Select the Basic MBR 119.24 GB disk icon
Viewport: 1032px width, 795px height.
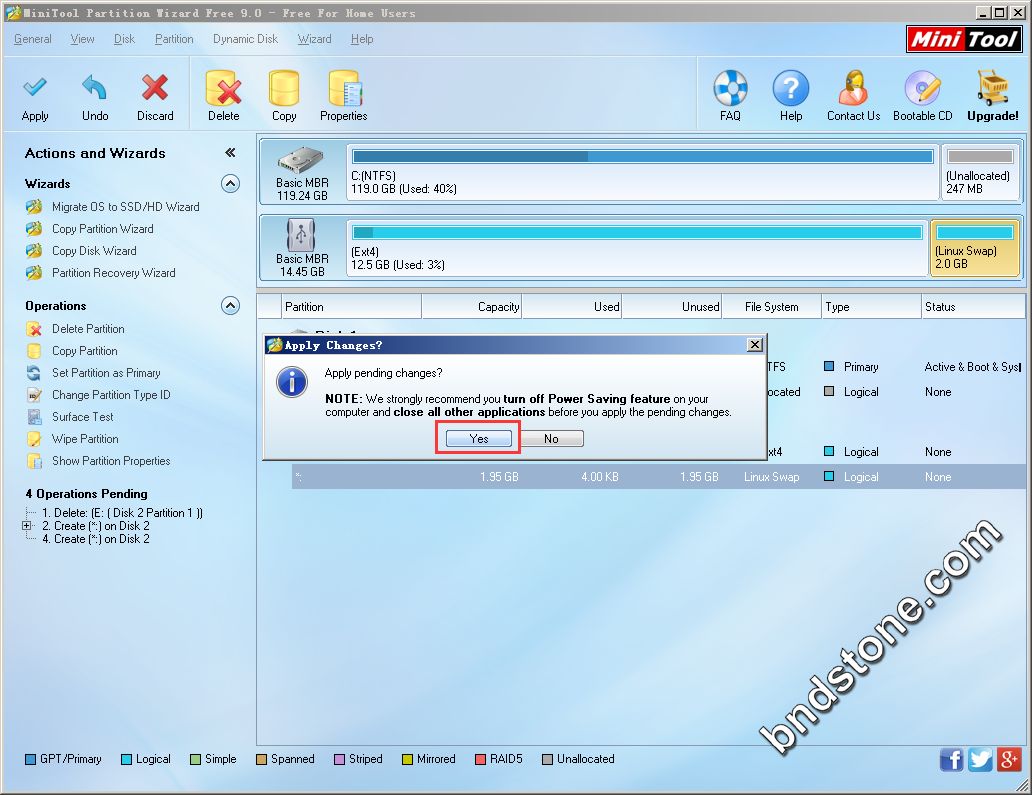click(301, 160)
